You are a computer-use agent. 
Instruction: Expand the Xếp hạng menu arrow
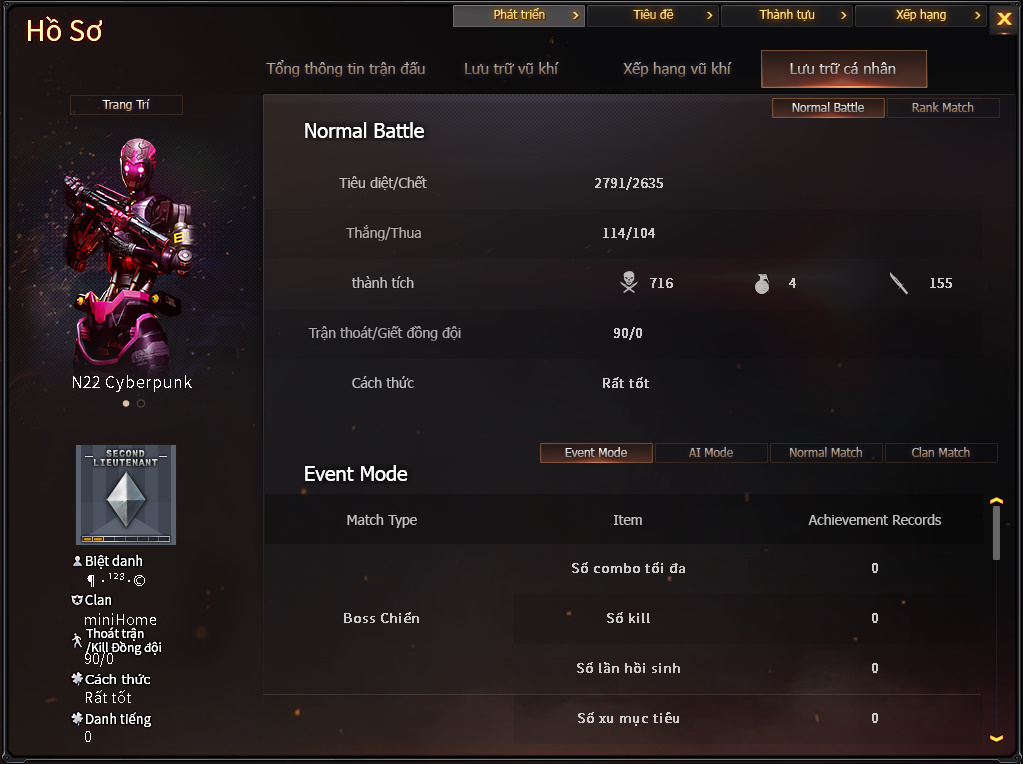[x=977, y=15]
